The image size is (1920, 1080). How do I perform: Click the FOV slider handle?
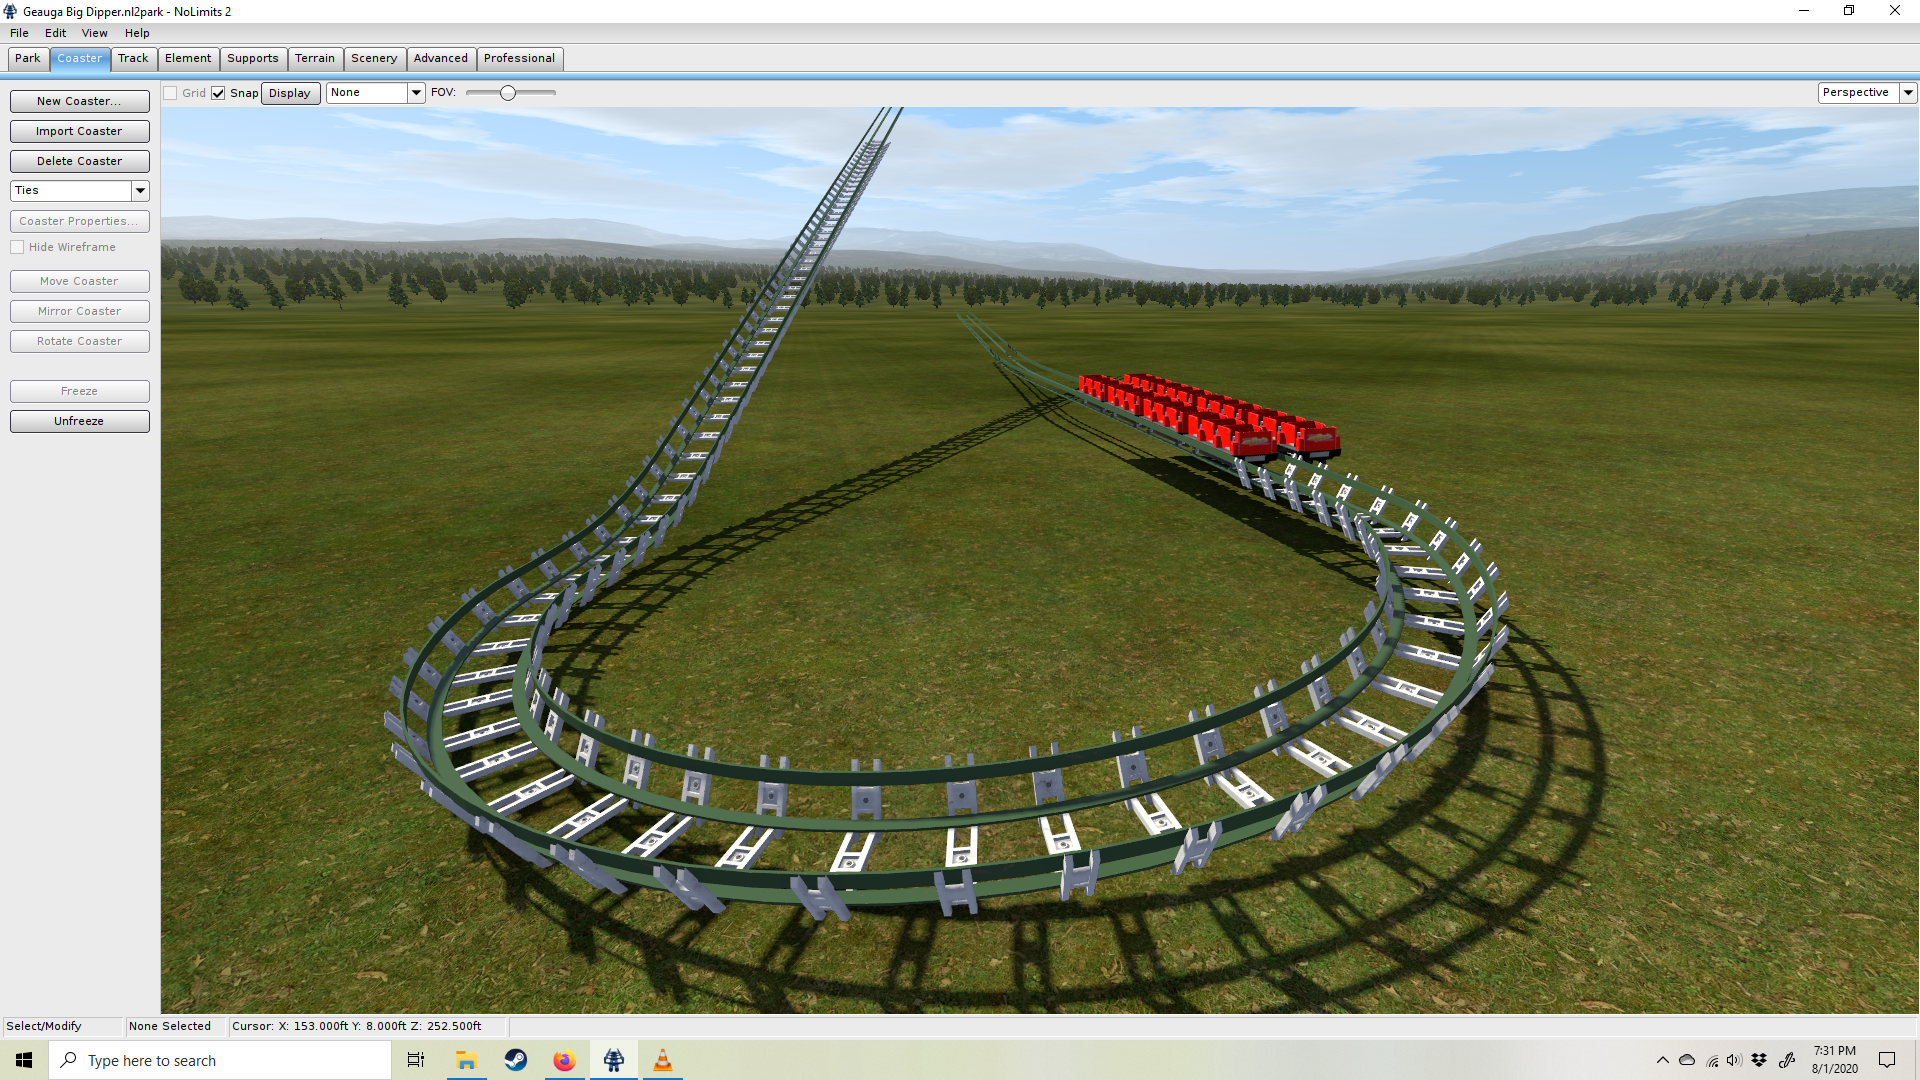(x=508, y=93)
